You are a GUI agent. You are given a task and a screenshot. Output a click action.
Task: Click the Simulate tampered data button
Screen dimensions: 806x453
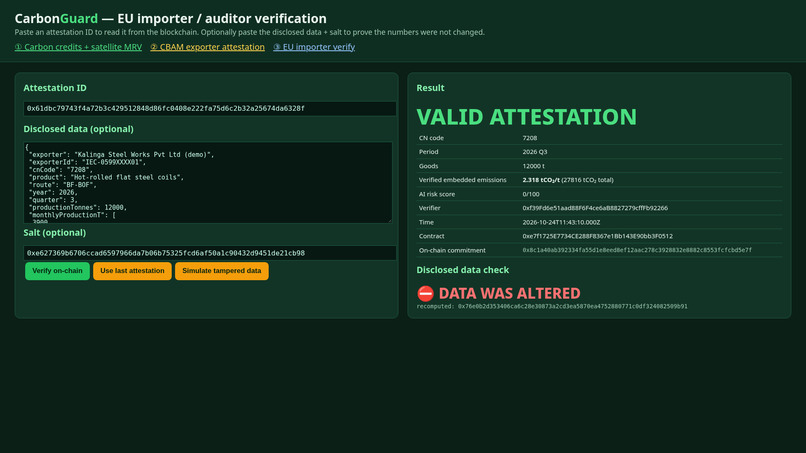click(x=222, y=271)
